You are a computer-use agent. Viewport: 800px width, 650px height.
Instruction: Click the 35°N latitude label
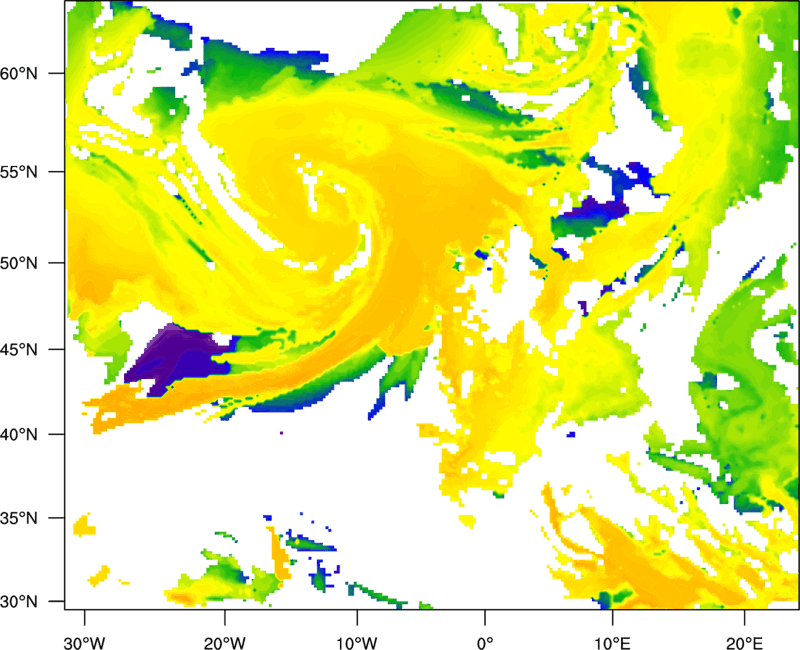tap(19, 518)
